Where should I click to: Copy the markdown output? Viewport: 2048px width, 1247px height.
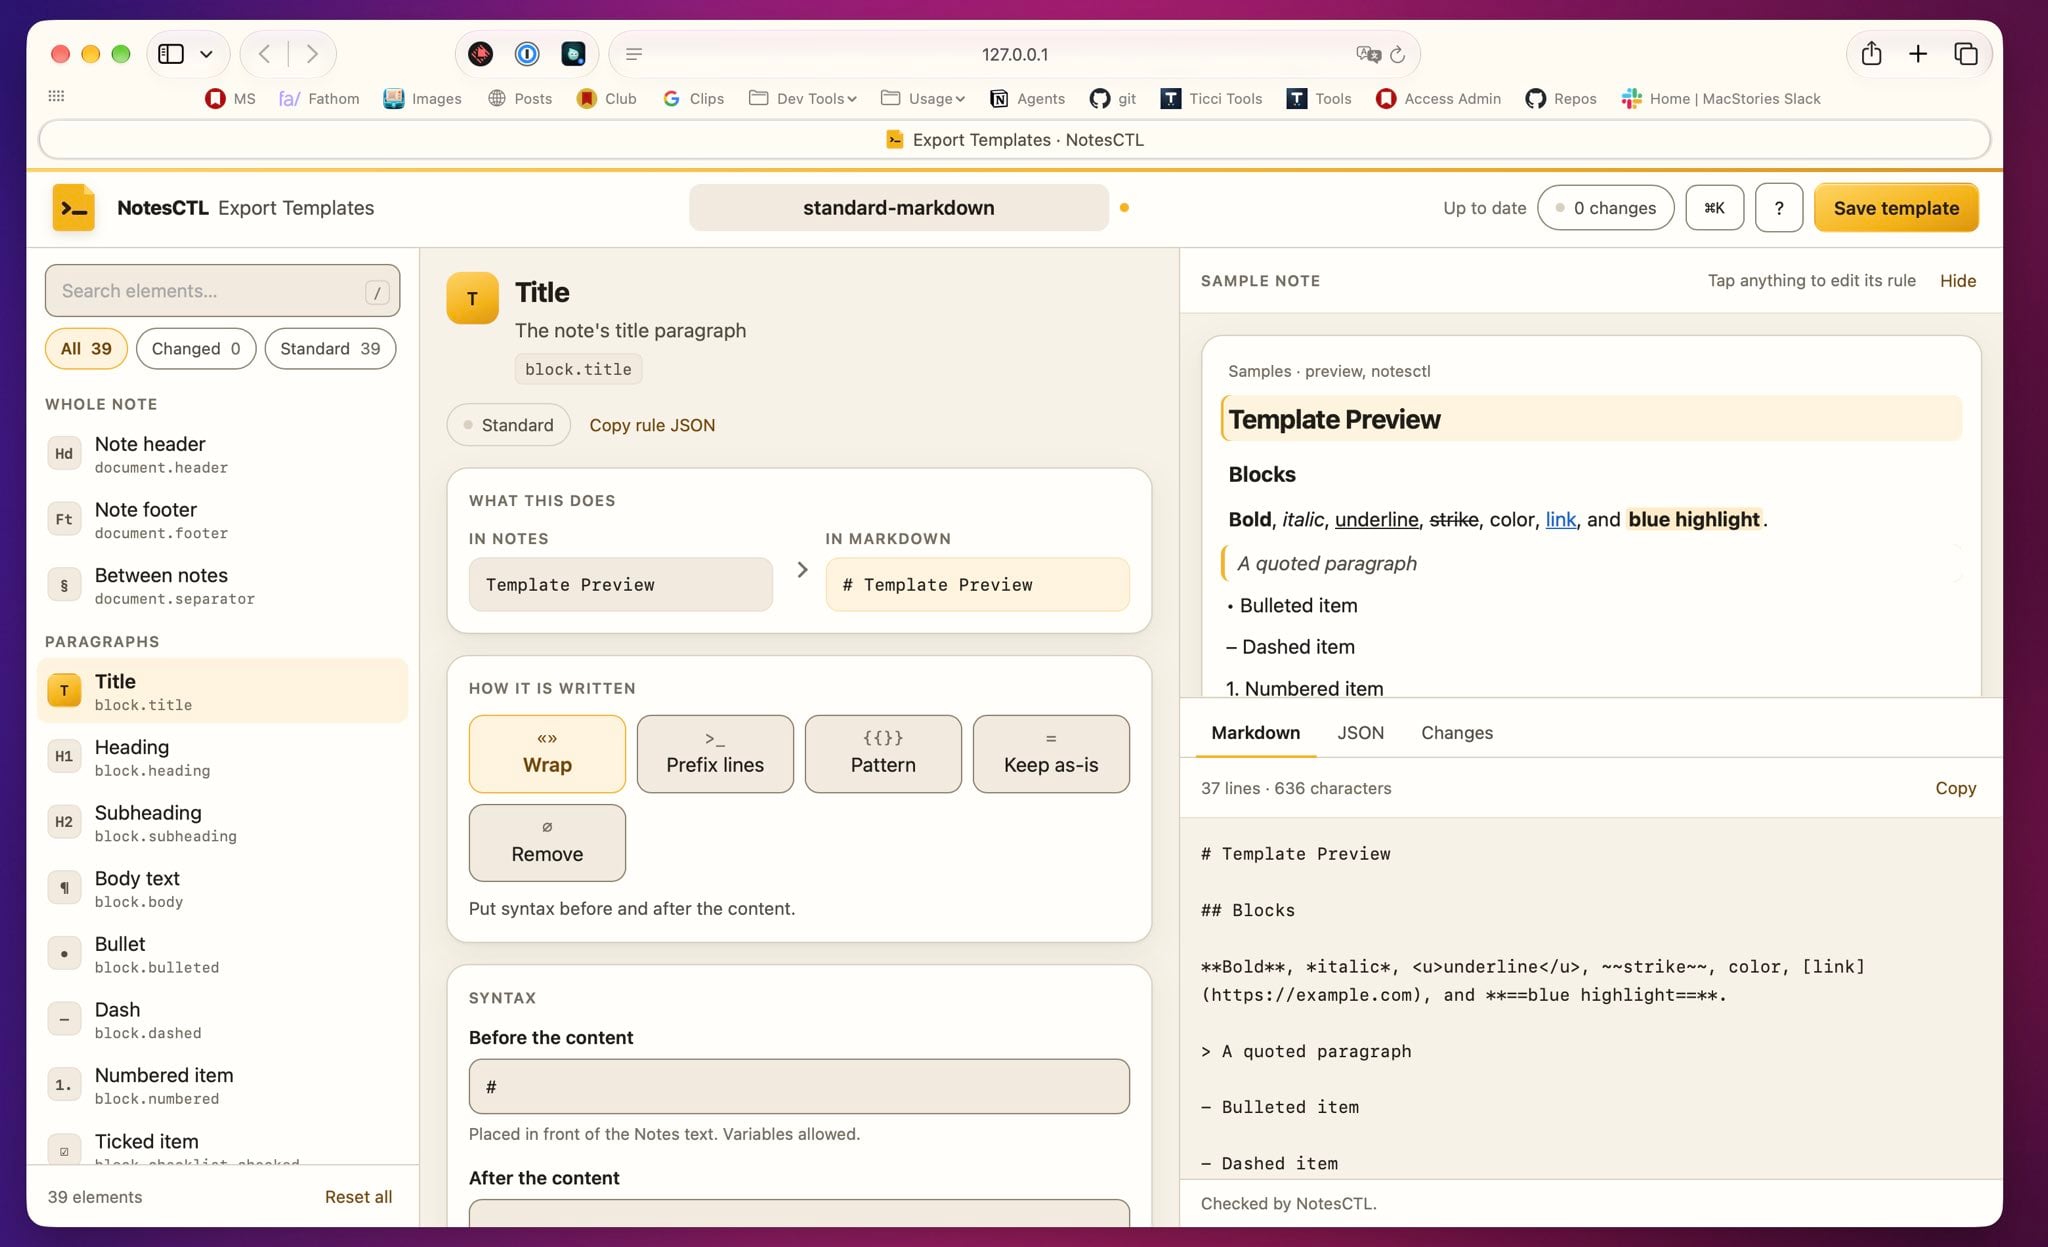(1955, 788)
